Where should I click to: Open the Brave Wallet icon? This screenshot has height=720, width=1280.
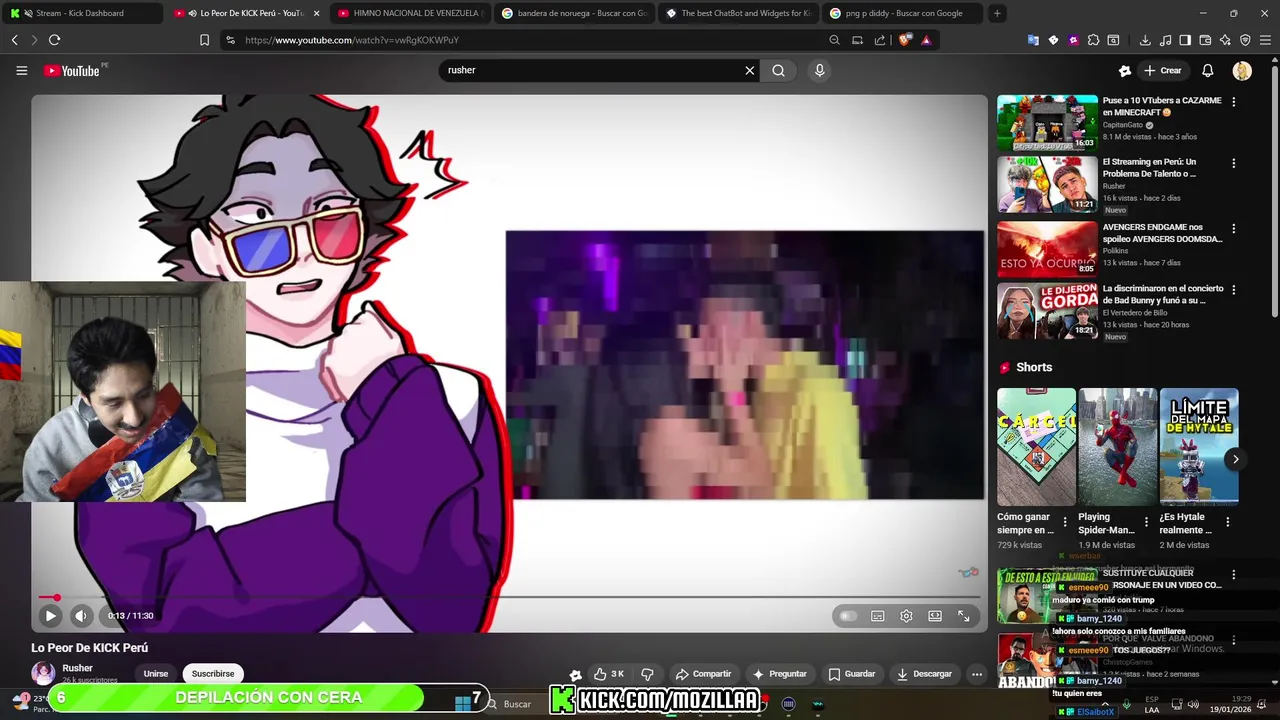pos(1205,40)
